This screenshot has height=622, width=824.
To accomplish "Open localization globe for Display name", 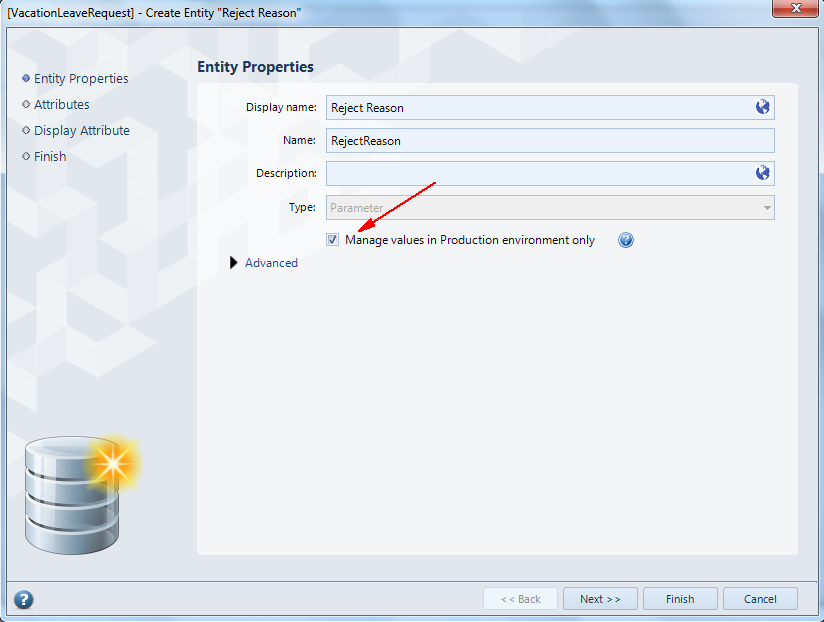I will pyautogui.click(x=763, y=107).
